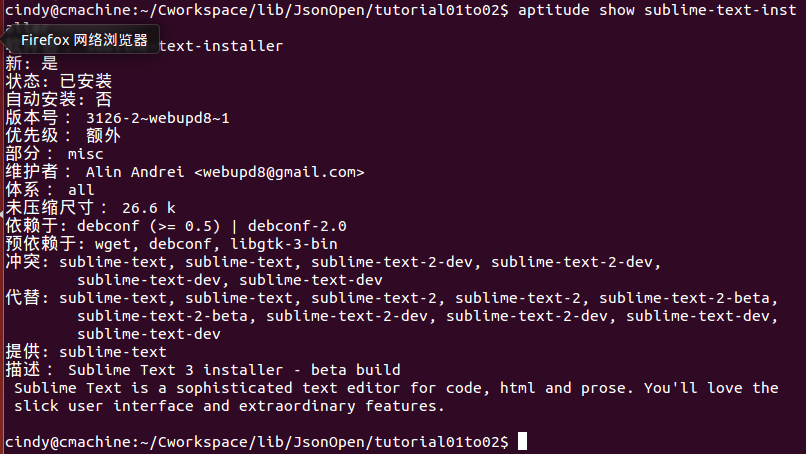Click the 未压缩尺寸 26.6 k size value
Image resolution: width=806 pixels, height=454 pixels.
149,208
